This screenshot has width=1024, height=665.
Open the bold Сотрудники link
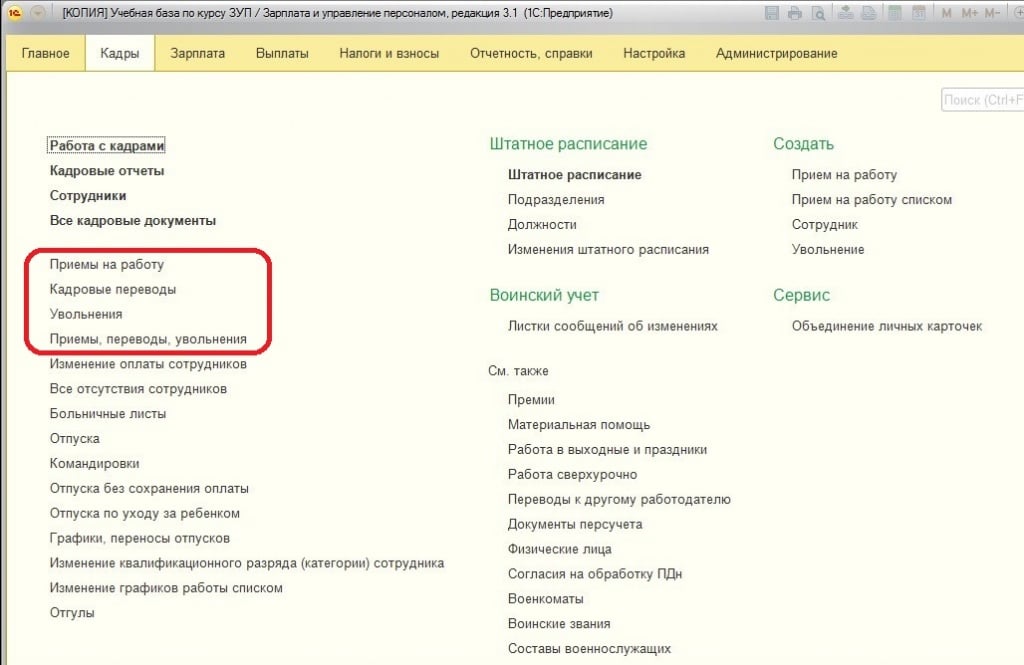coord(88,195)
